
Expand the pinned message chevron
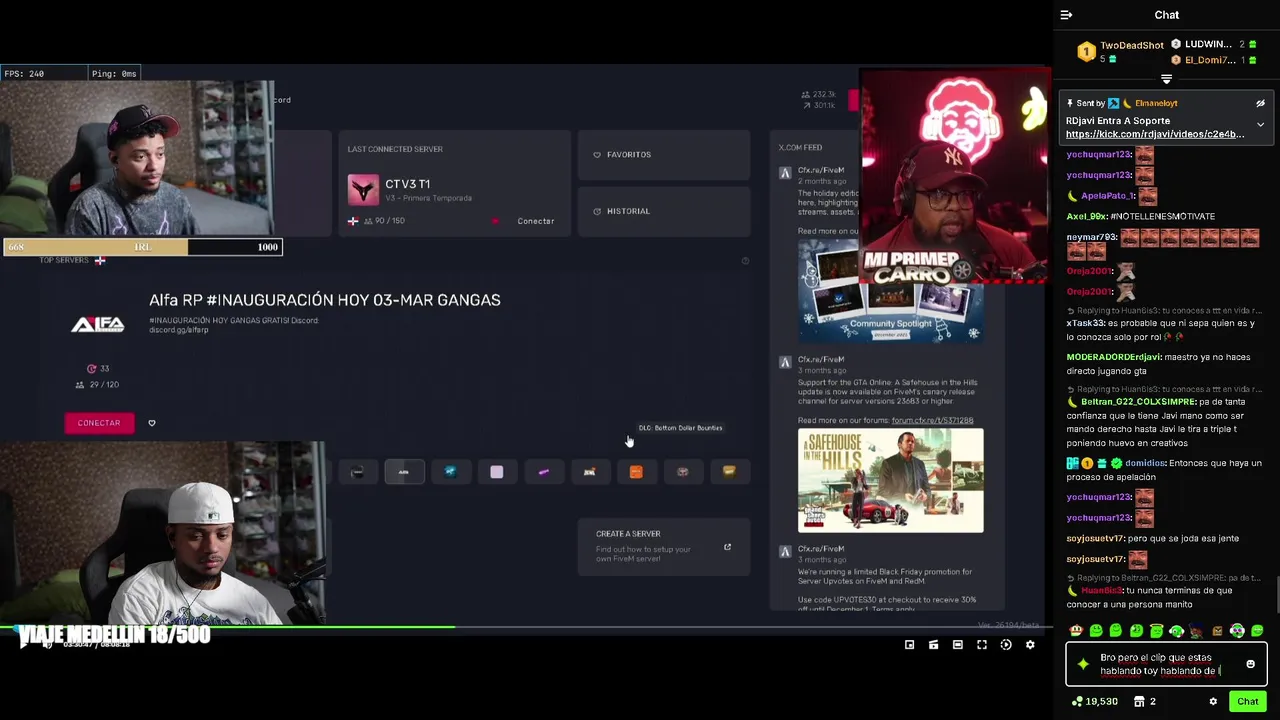click(1260, 125)
